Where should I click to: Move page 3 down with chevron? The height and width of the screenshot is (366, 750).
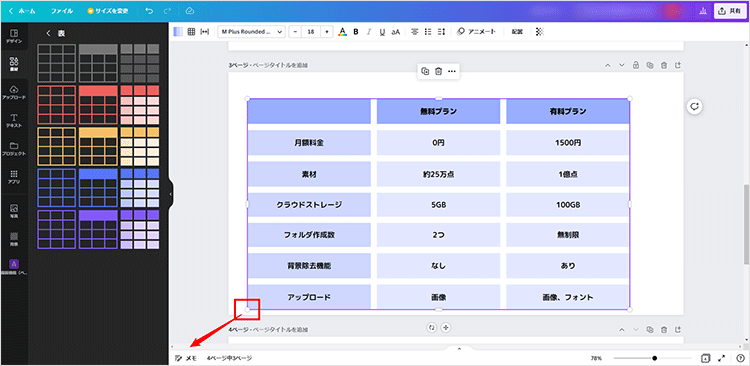pos(622,65)
